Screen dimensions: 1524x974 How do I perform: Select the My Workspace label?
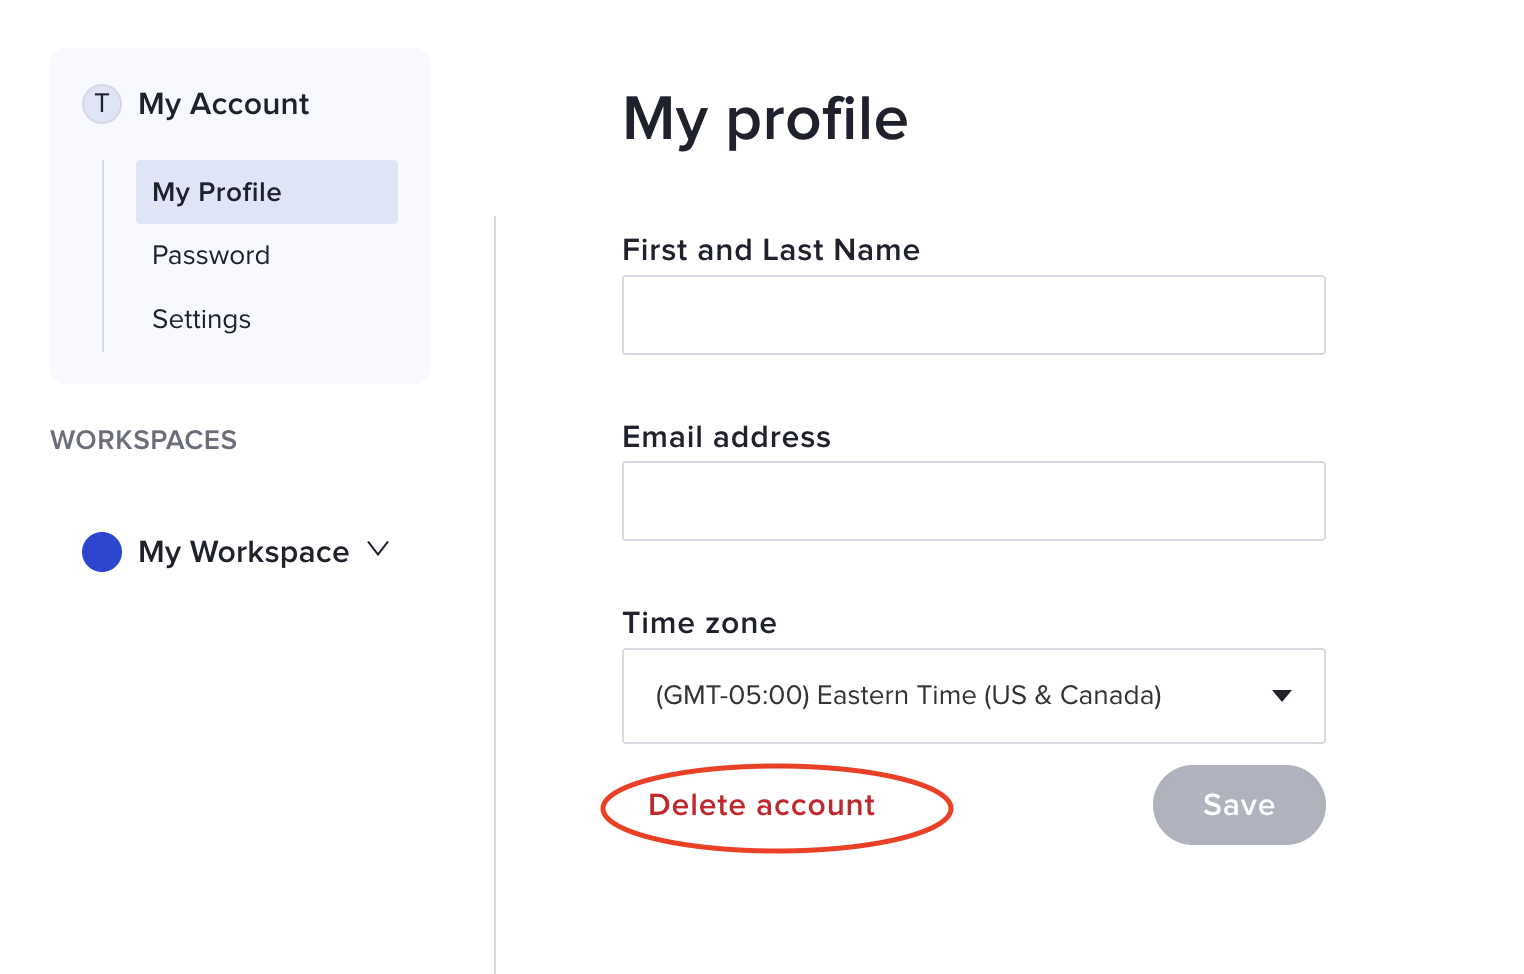click(243, 552)
